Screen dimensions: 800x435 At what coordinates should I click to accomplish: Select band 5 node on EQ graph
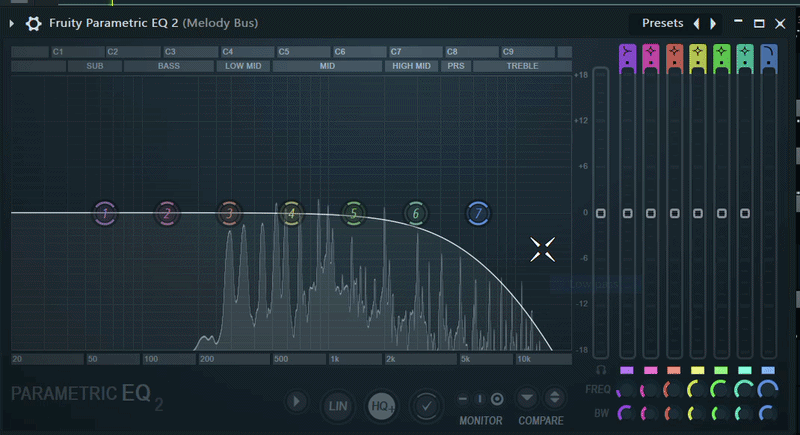pos(354,213)
